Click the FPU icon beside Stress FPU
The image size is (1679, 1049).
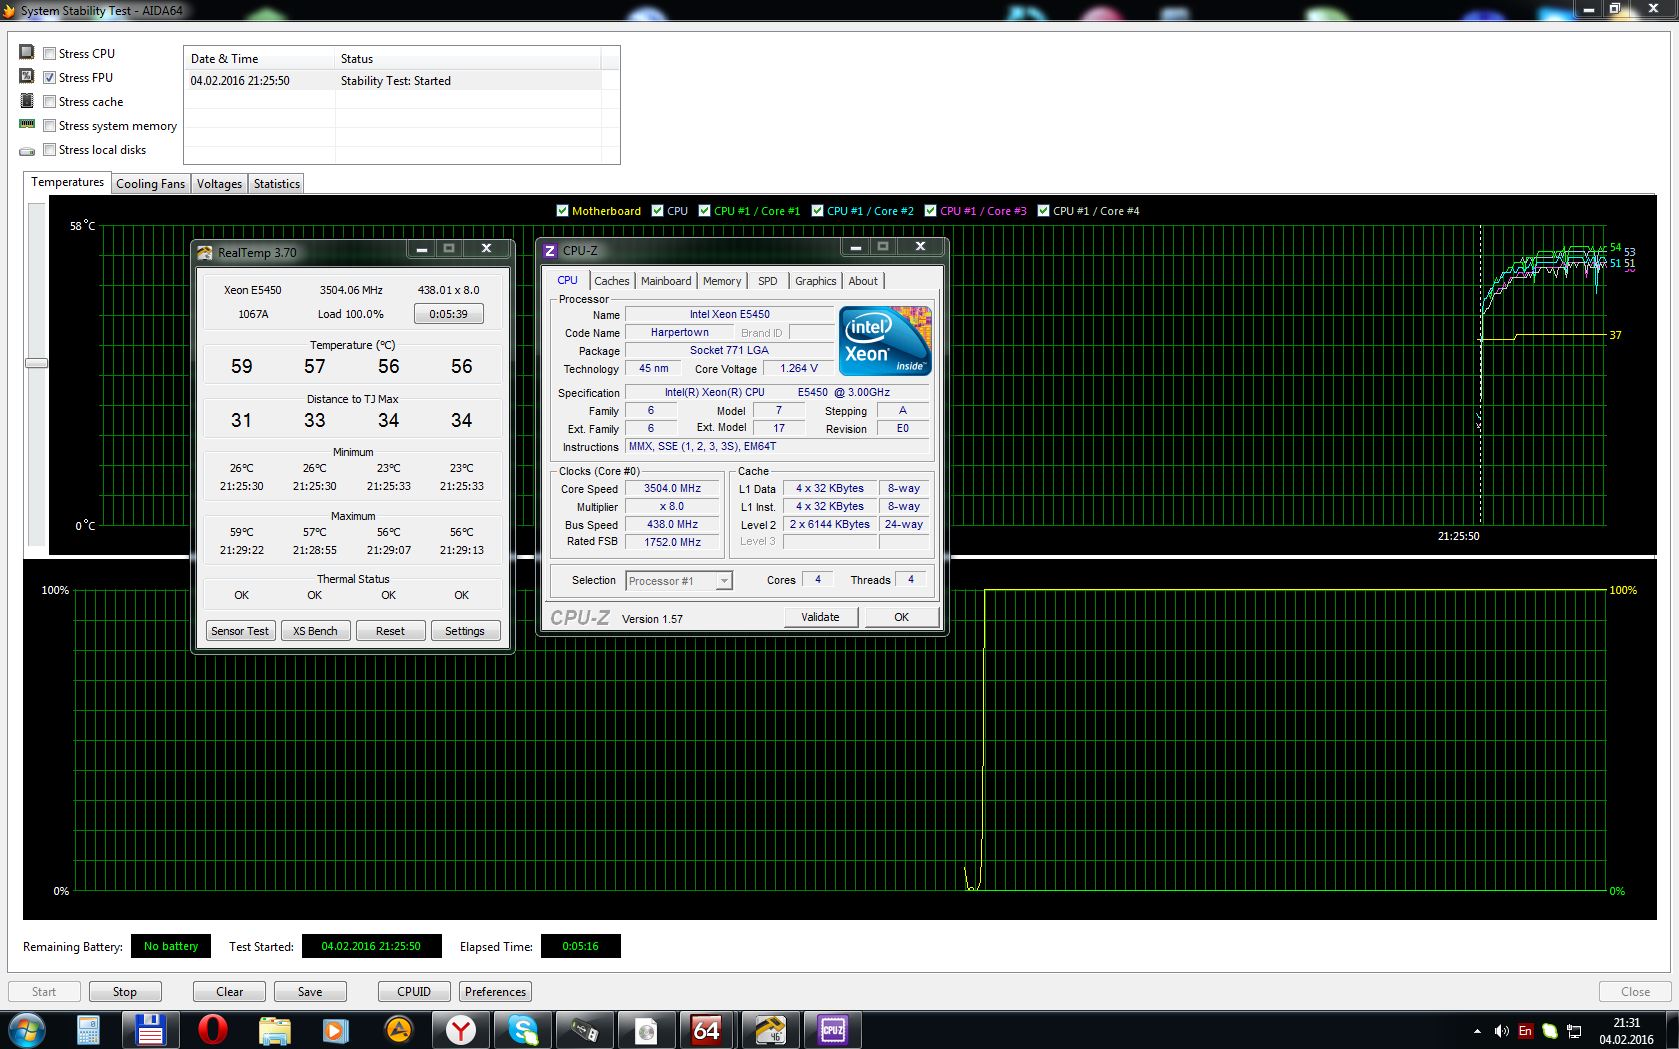[27, 76]
